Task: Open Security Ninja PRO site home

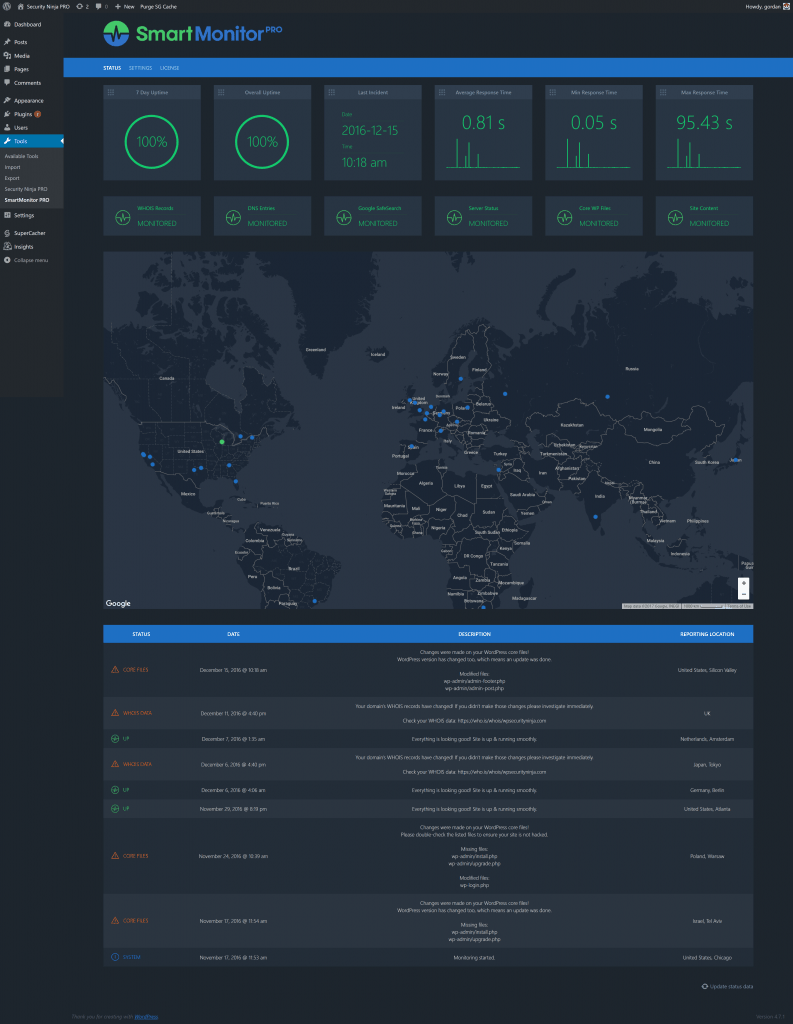Action: [x=43, y=7]
